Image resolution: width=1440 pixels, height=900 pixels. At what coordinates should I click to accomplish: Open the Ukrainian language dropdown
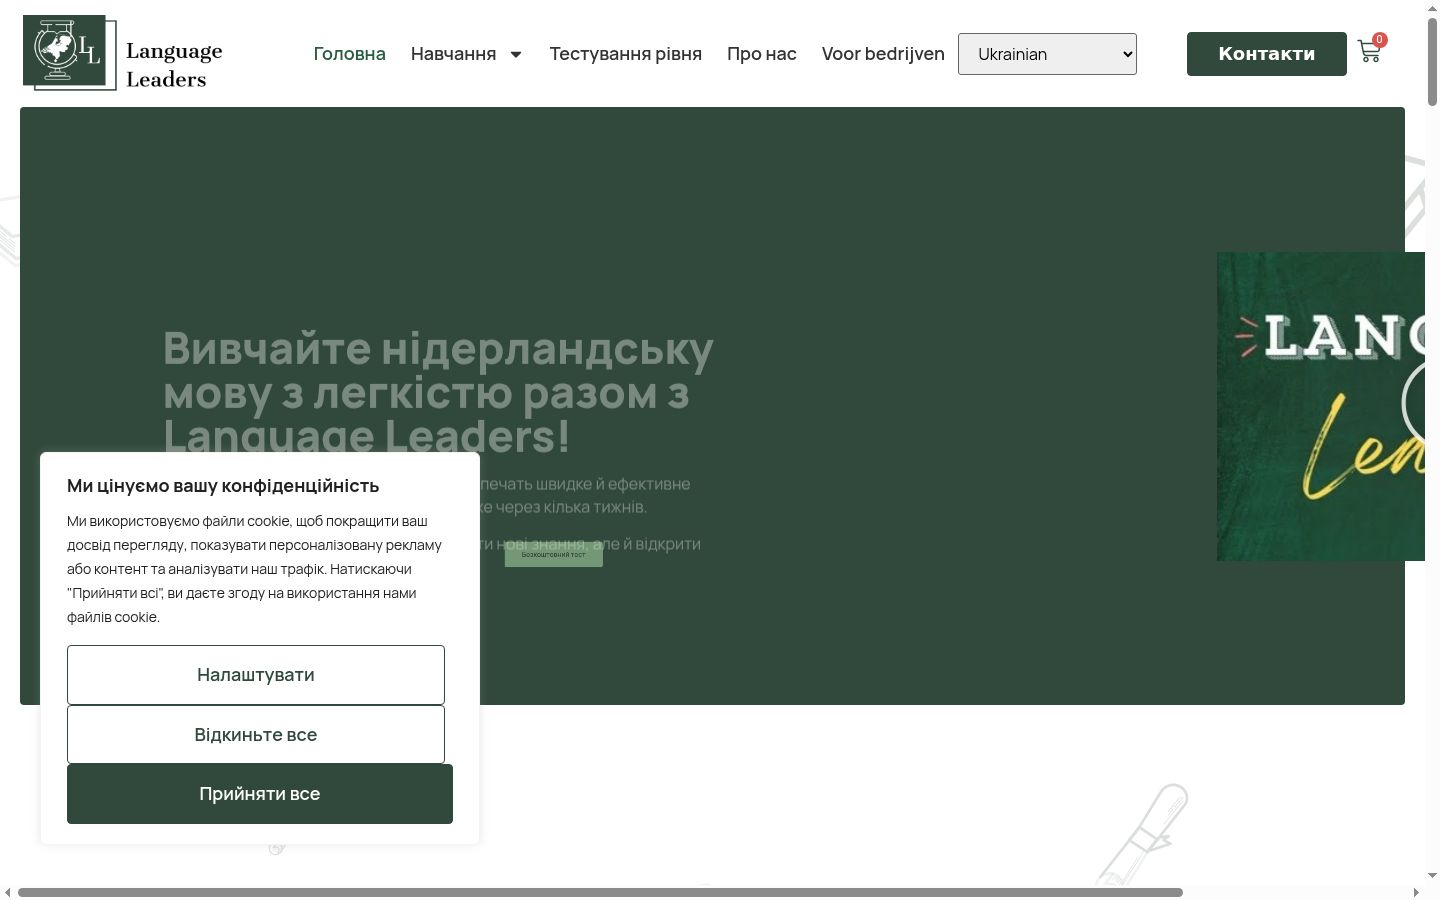coord(1047,54)
